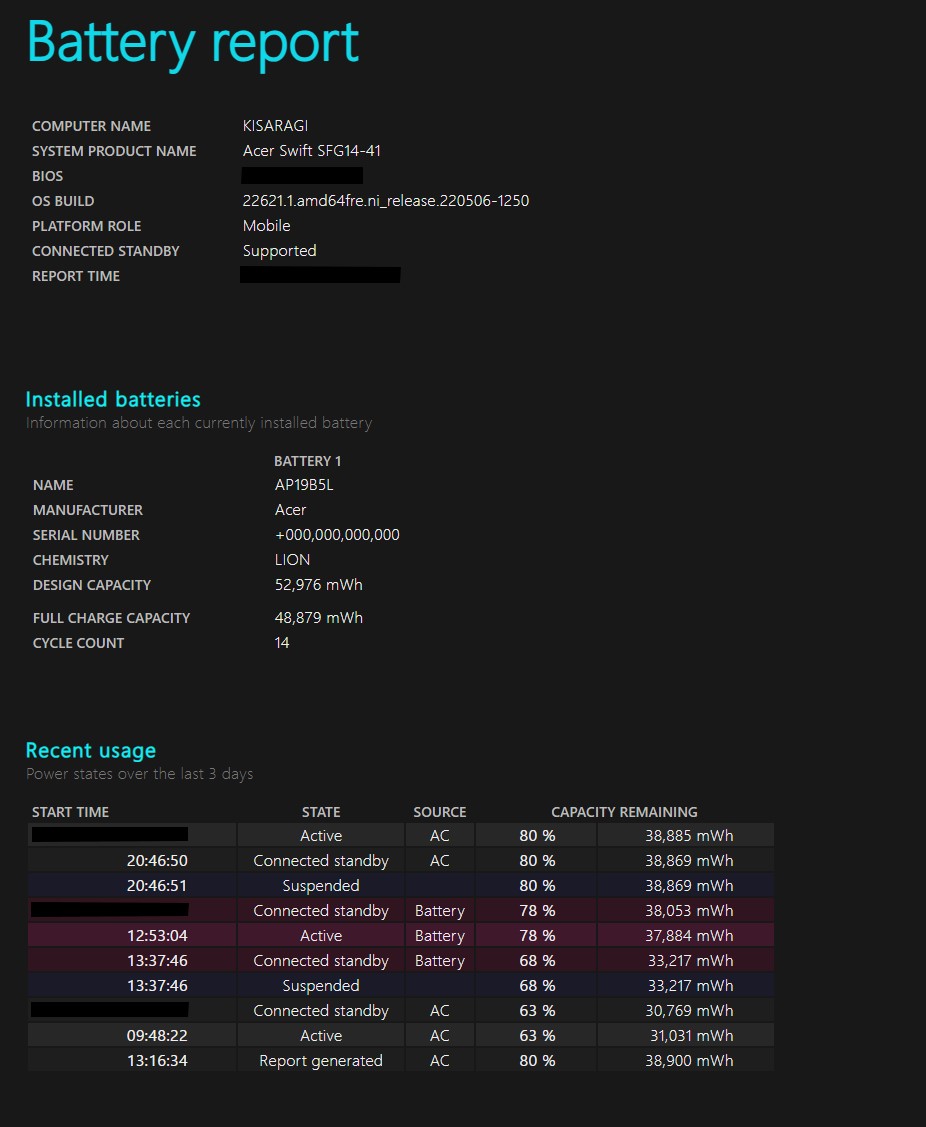Image resolution: width=926 pixels, height=1127 pixels.
Task: Click the 12:53:04 Active battery row
Action: point(401,936)
